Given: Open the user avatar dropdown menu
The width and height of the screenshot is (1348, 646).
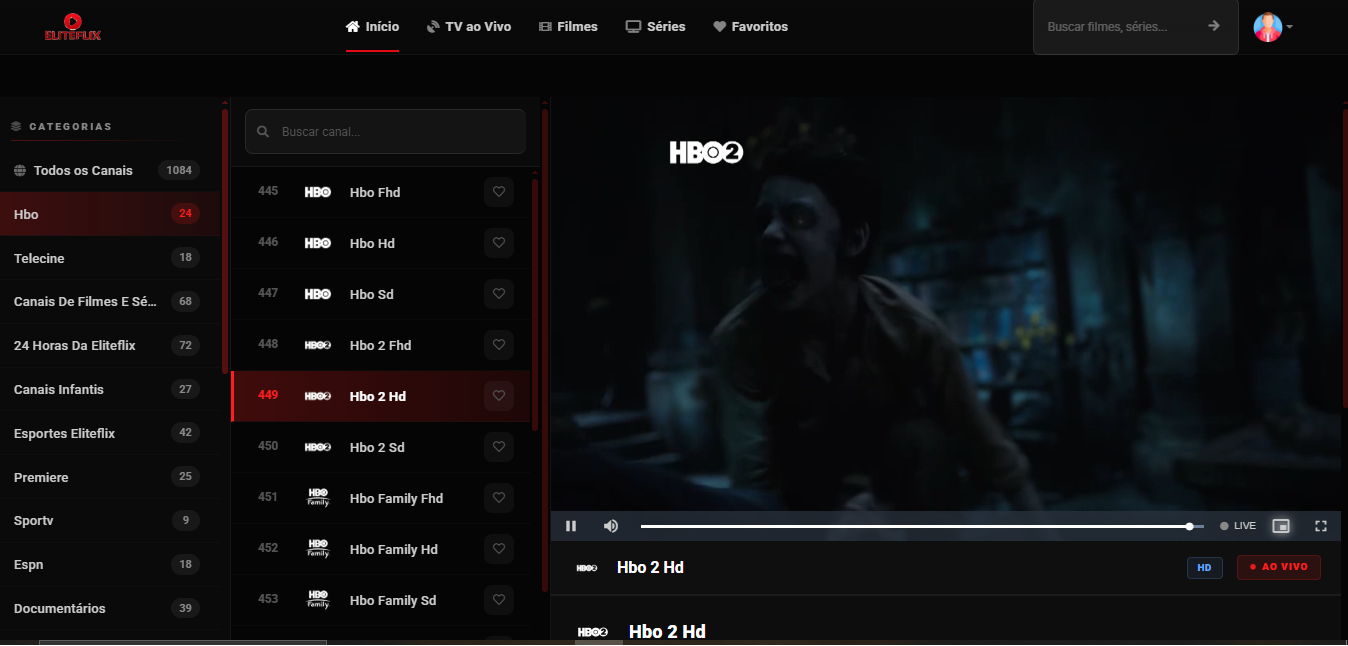Looking at the screenshot, I should (x=1274, y=27).
